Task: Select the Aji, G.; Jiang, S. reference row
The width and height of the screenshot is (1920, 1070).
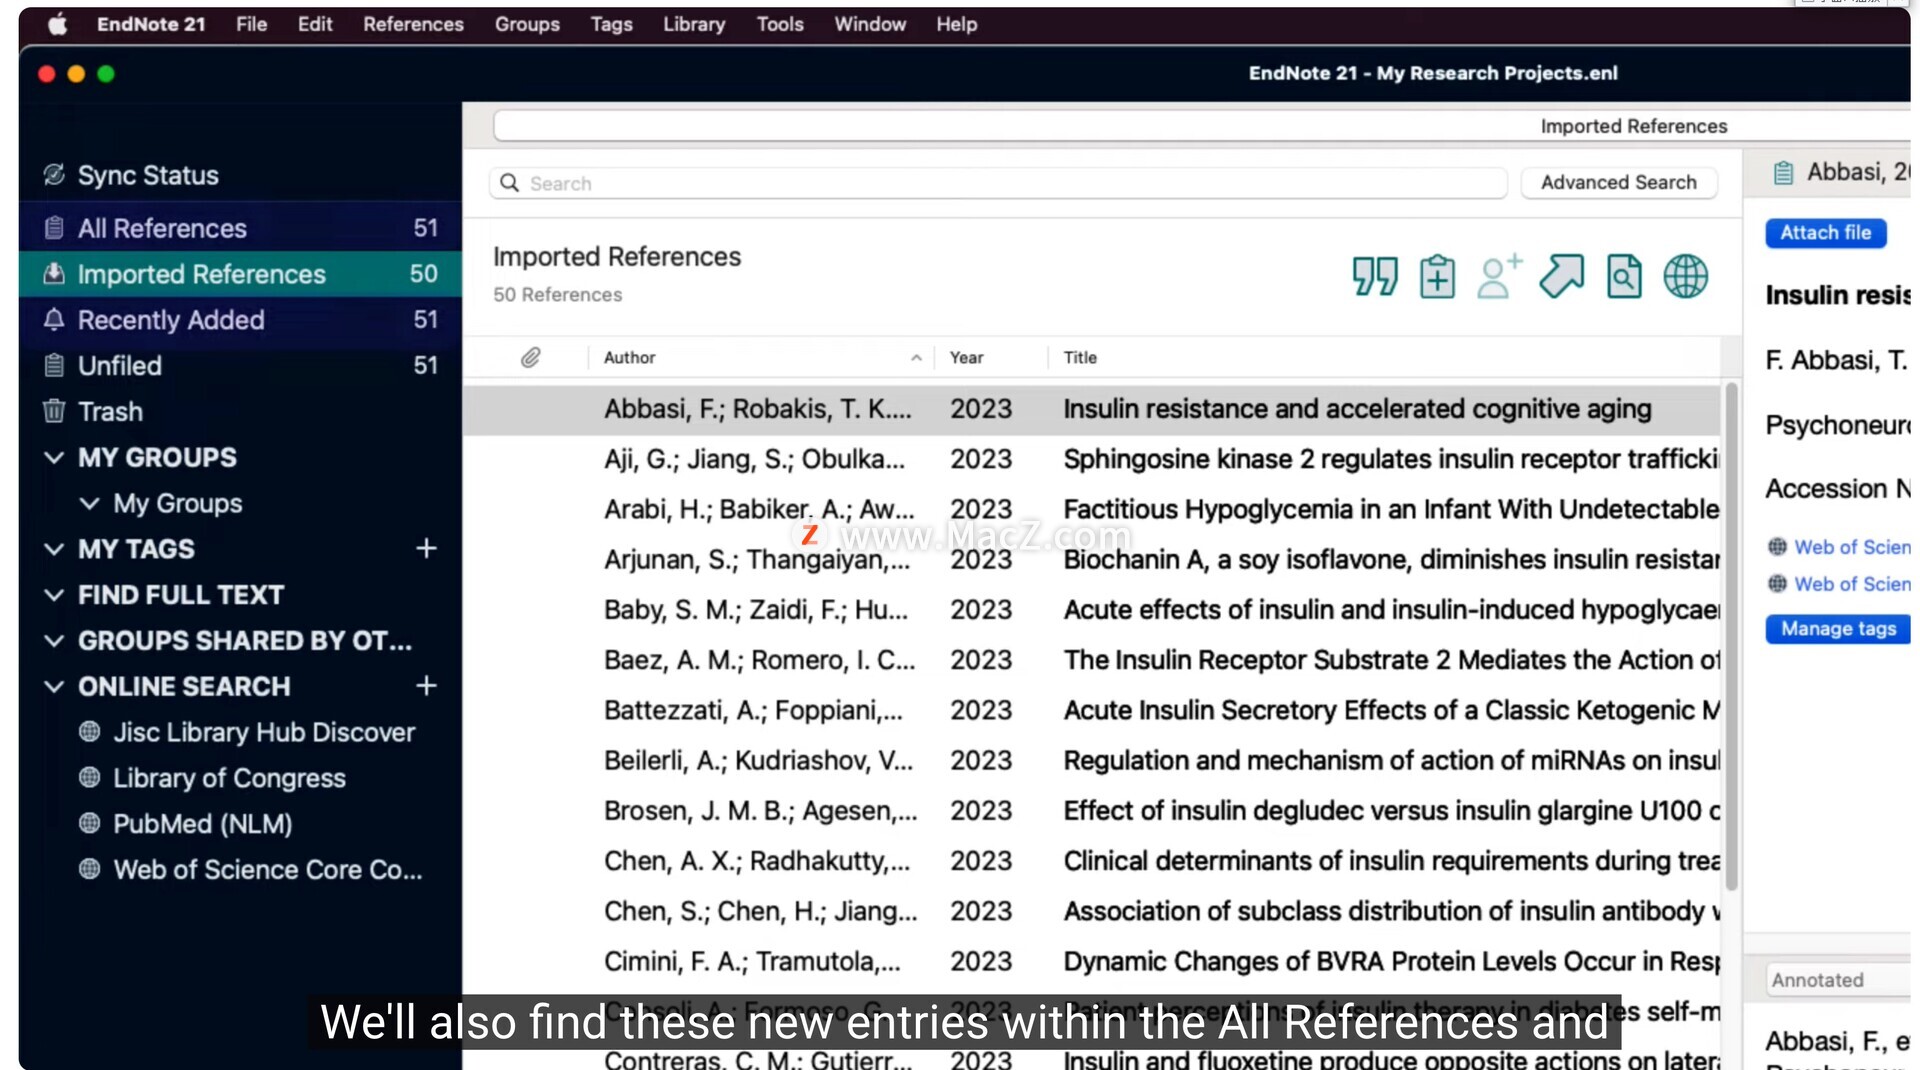Action: pyautogui.click(x=1091, y=459)
